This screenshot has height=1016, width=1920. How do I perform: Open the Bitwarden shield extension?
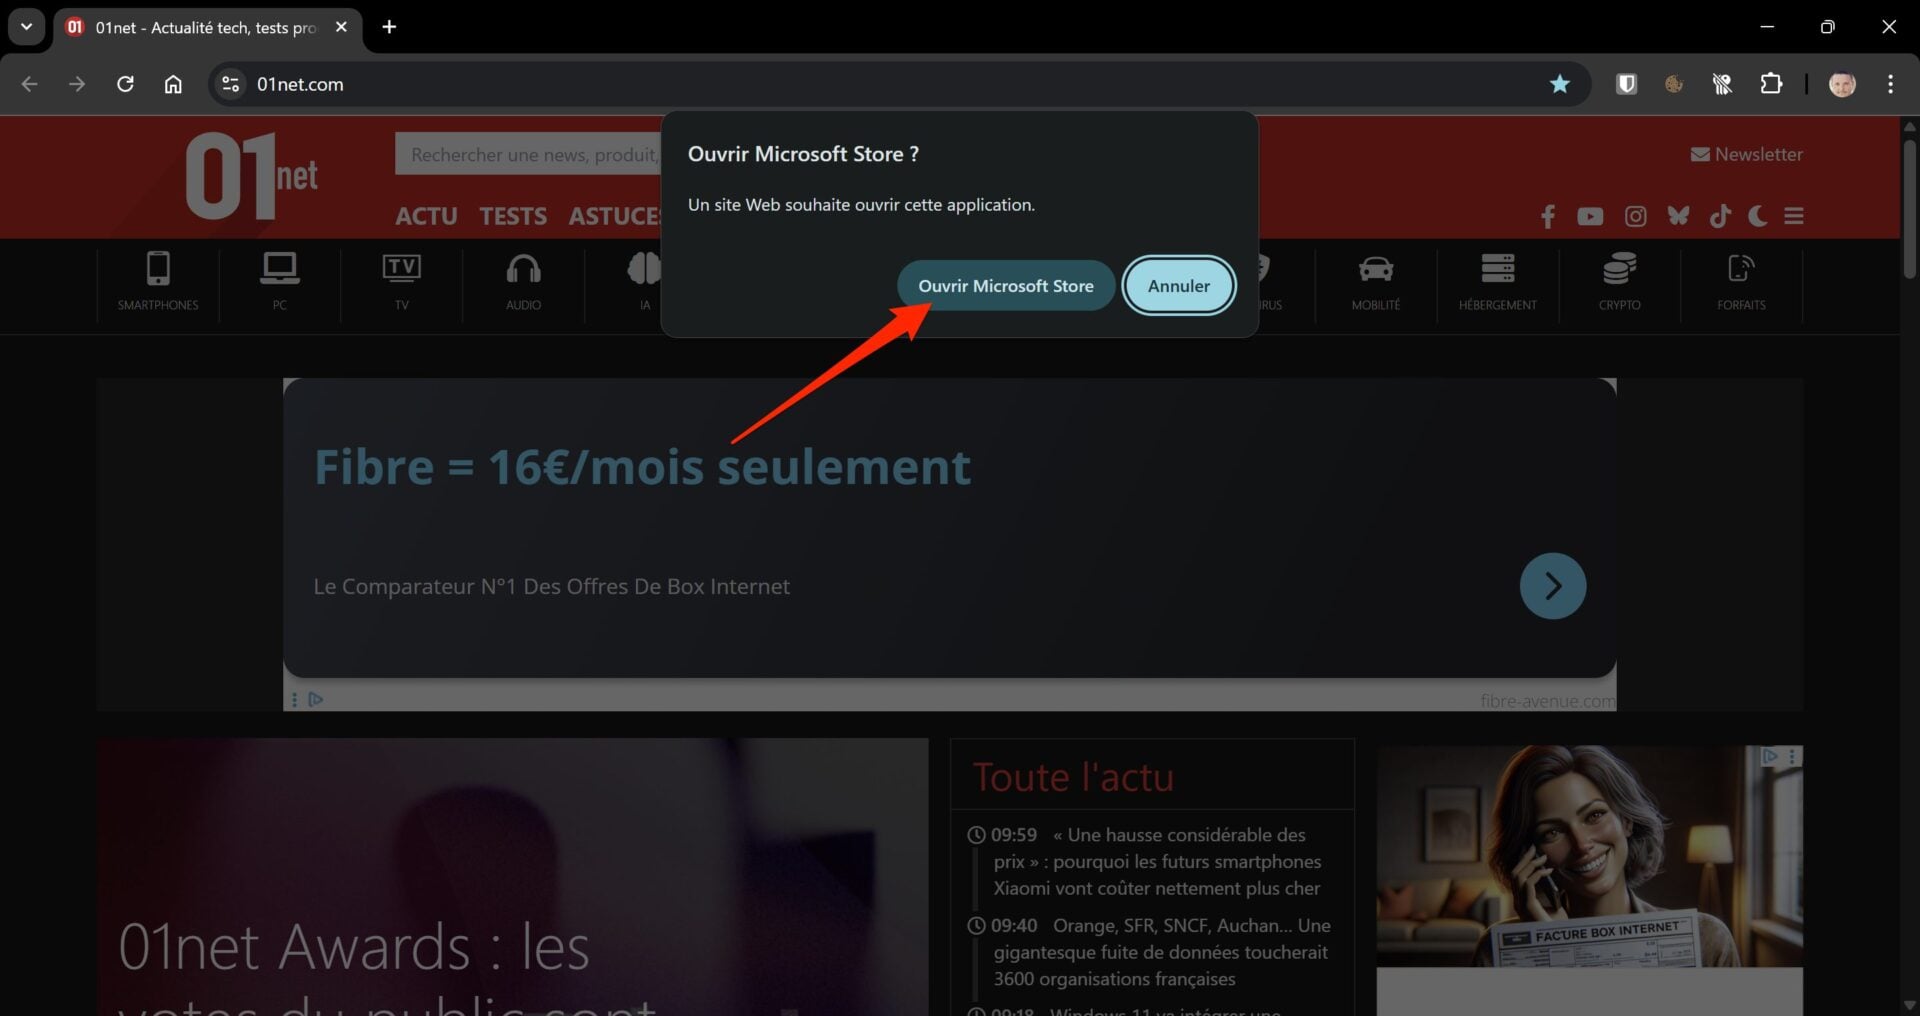[x=1626, y=84]
